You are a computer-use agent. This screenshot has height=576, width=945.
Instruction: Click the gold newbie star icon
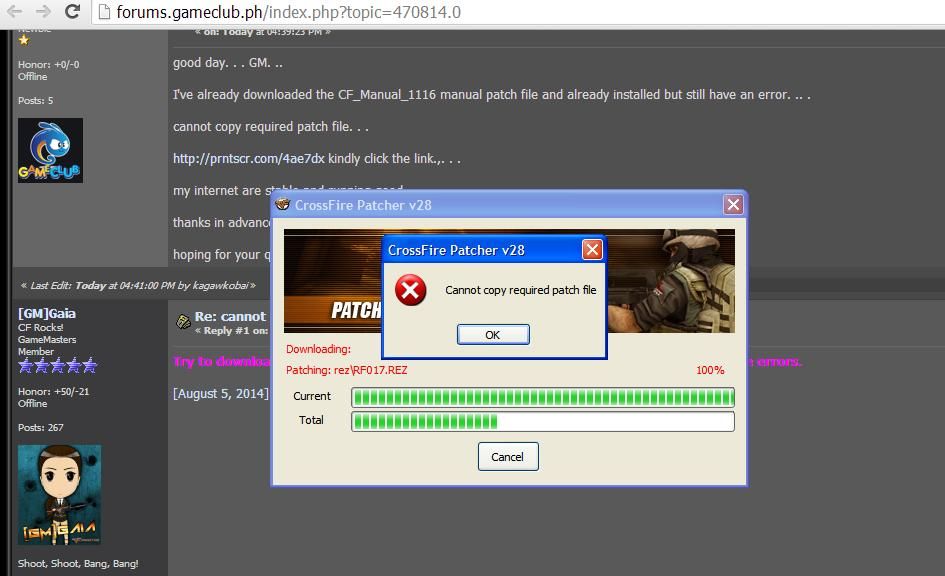[x=24, y=40]
